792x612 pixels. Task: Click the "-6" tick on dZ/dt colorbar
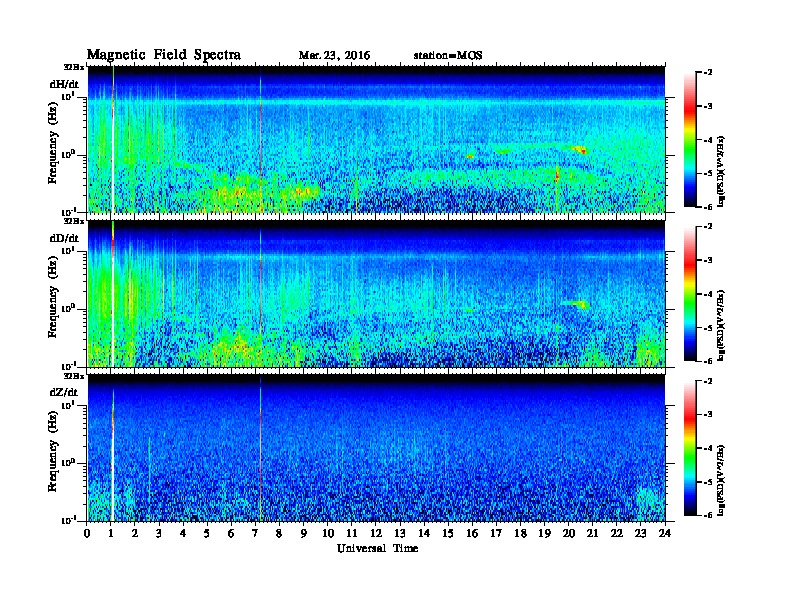click(708, 515)
